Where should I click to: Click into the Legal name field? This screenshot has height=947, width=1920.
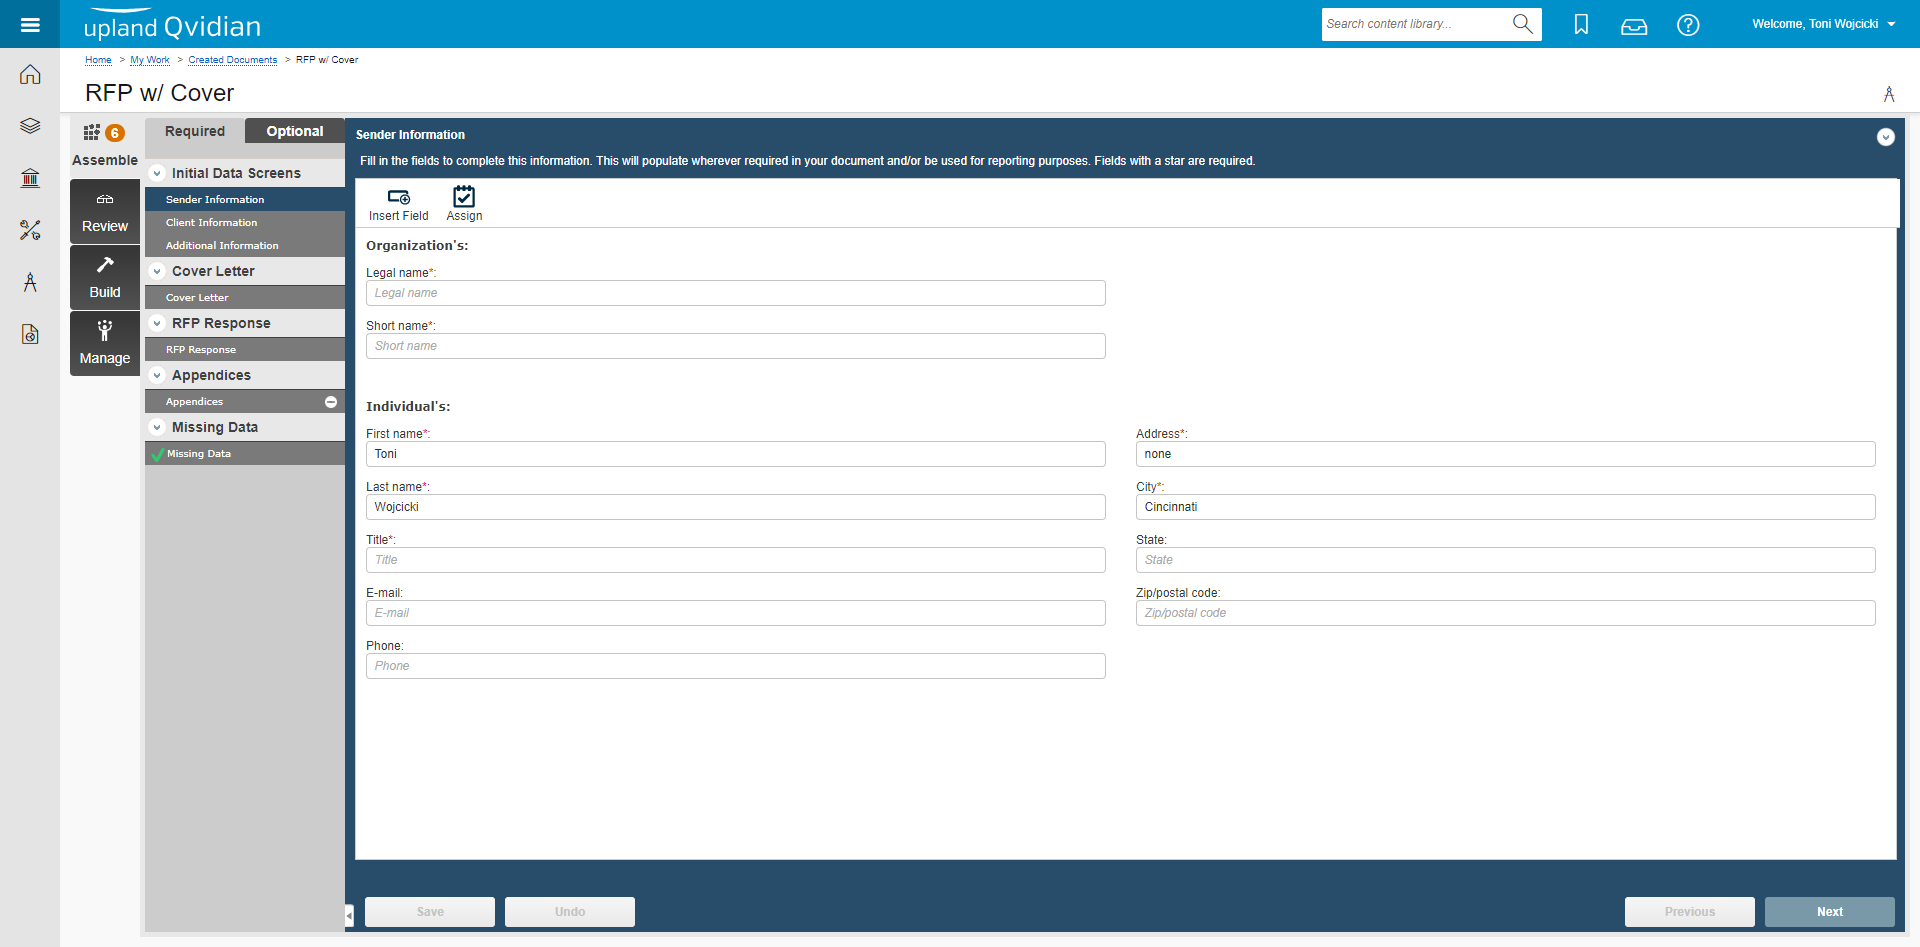tap(735, 293)
